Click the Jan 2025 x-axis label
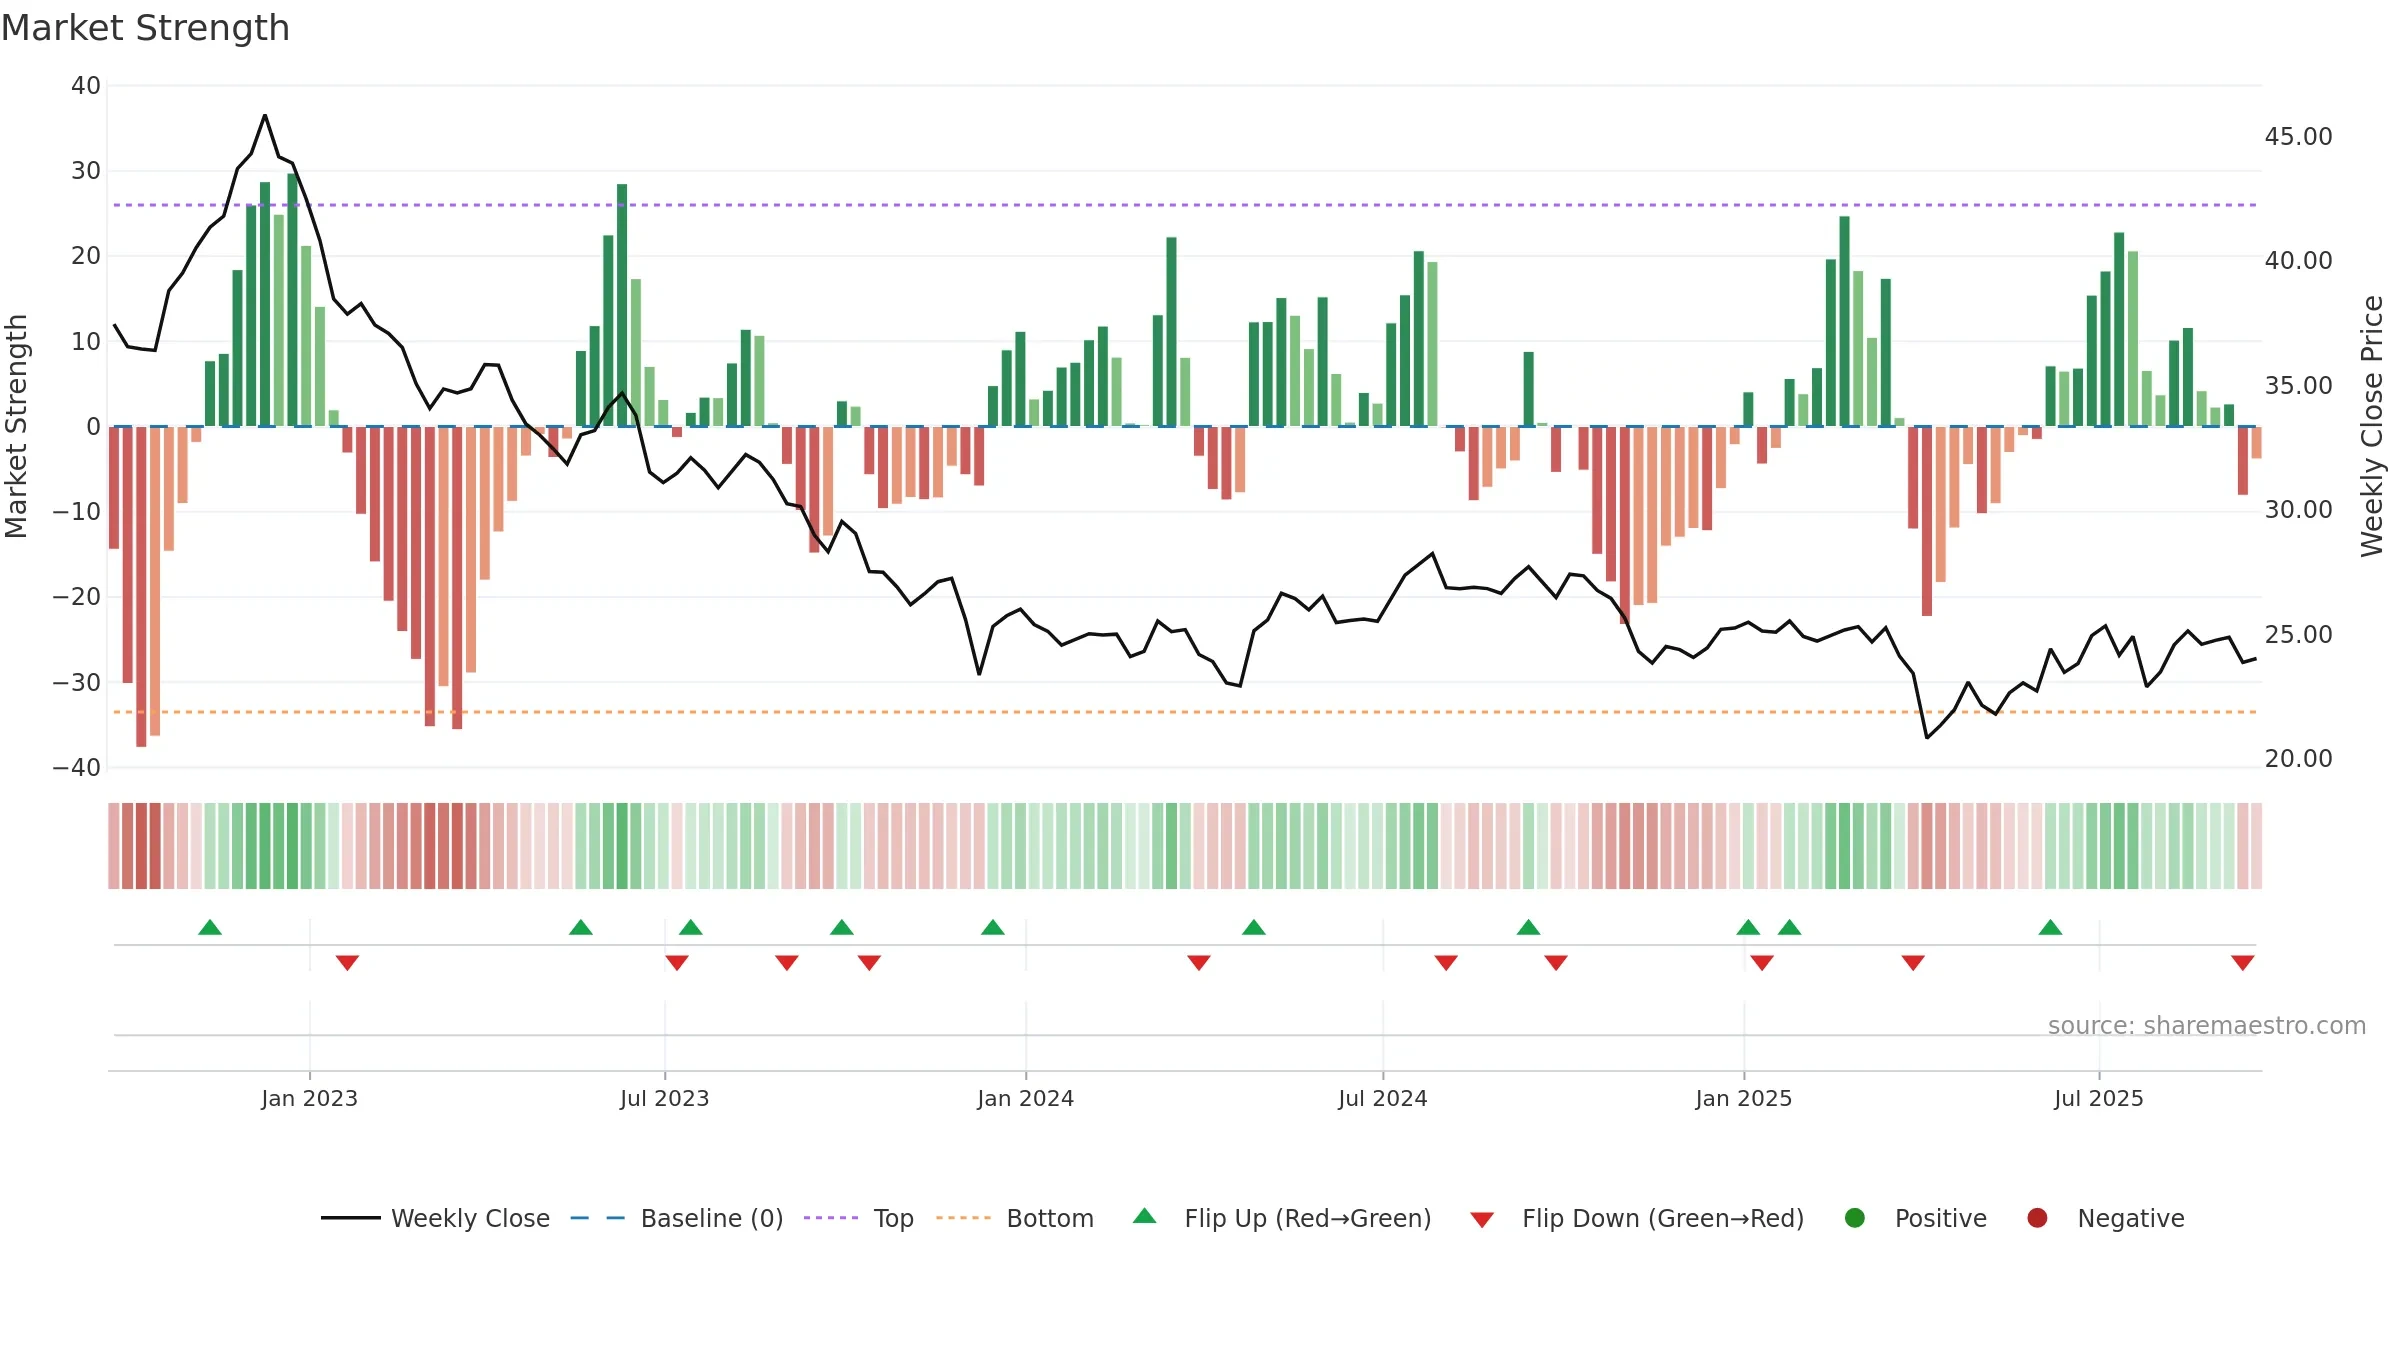The image size is (2400, 1350). 1744,1098
